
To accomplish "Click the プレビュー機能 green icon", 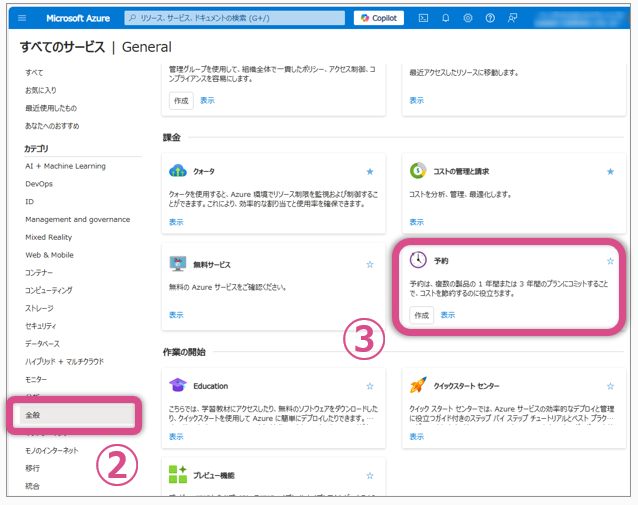I will point(178,474).
